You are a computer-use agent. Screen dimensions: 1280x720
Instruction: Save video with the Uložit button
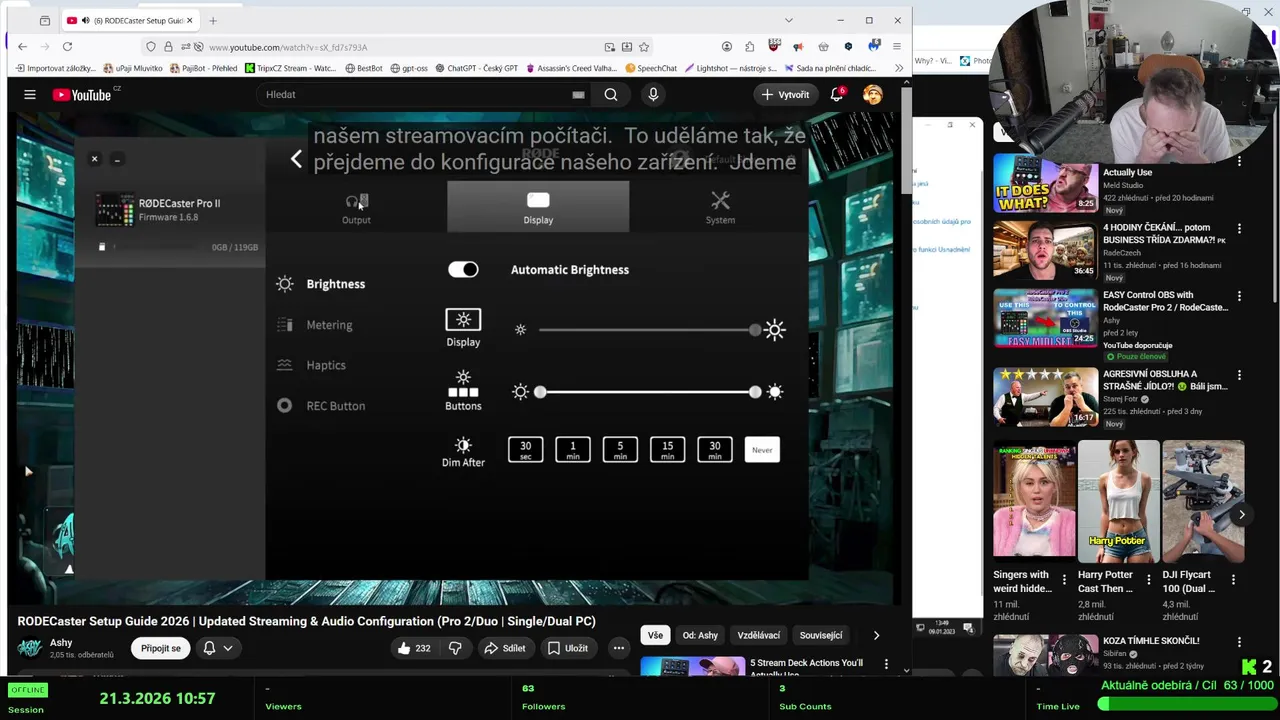tap(567, 648)
